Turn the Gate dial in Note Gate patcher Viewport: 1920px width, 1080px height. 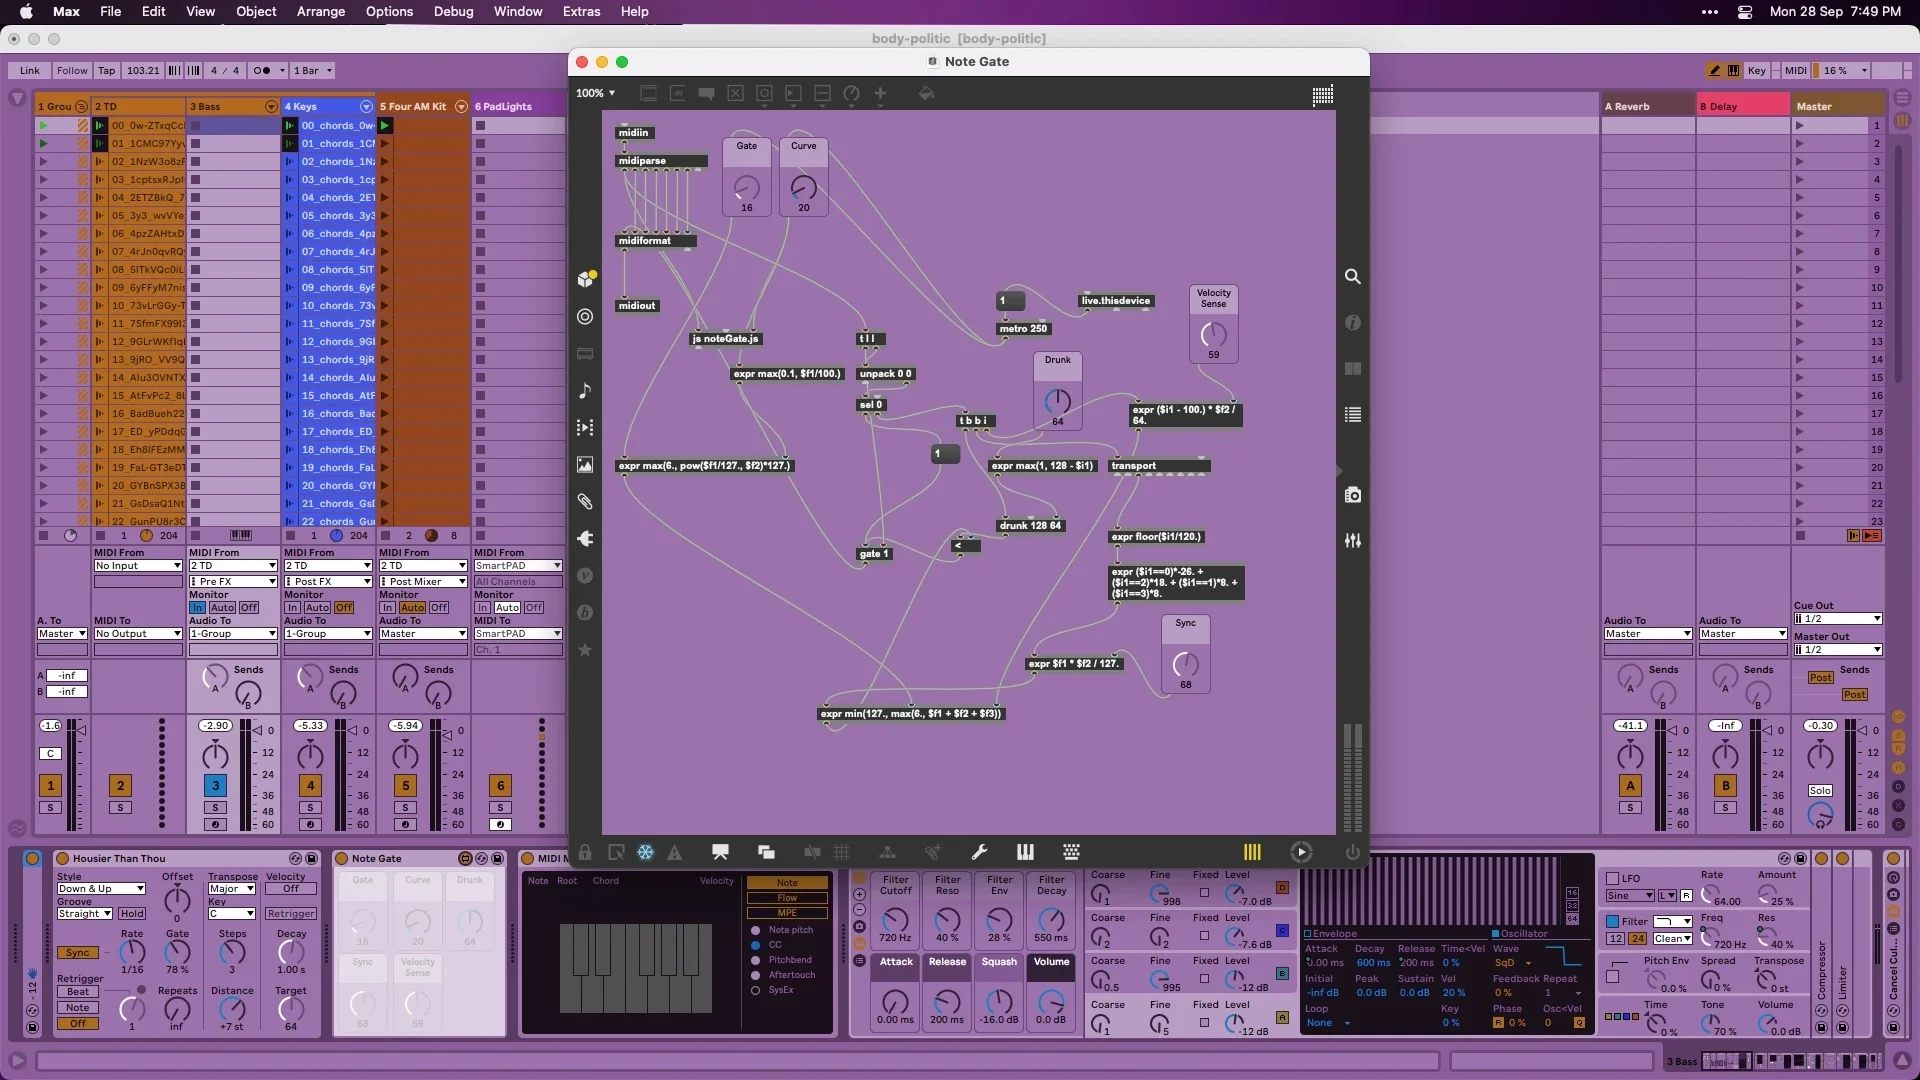747,188
